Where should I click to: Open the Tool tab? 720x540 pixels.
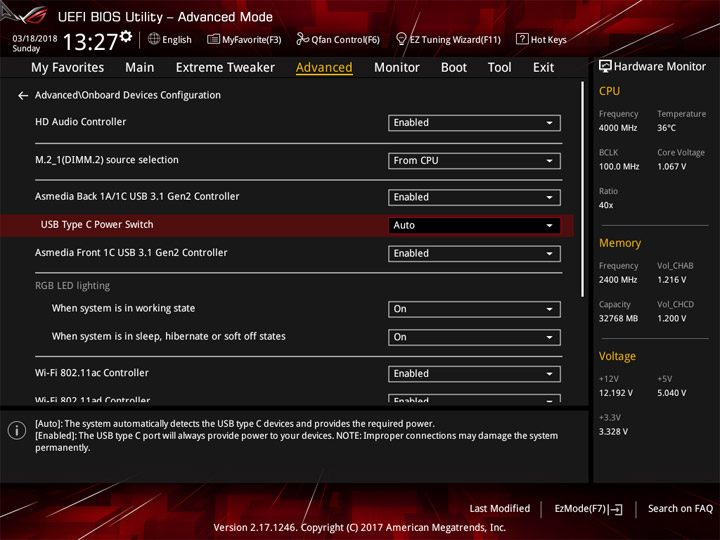point(499,68)
